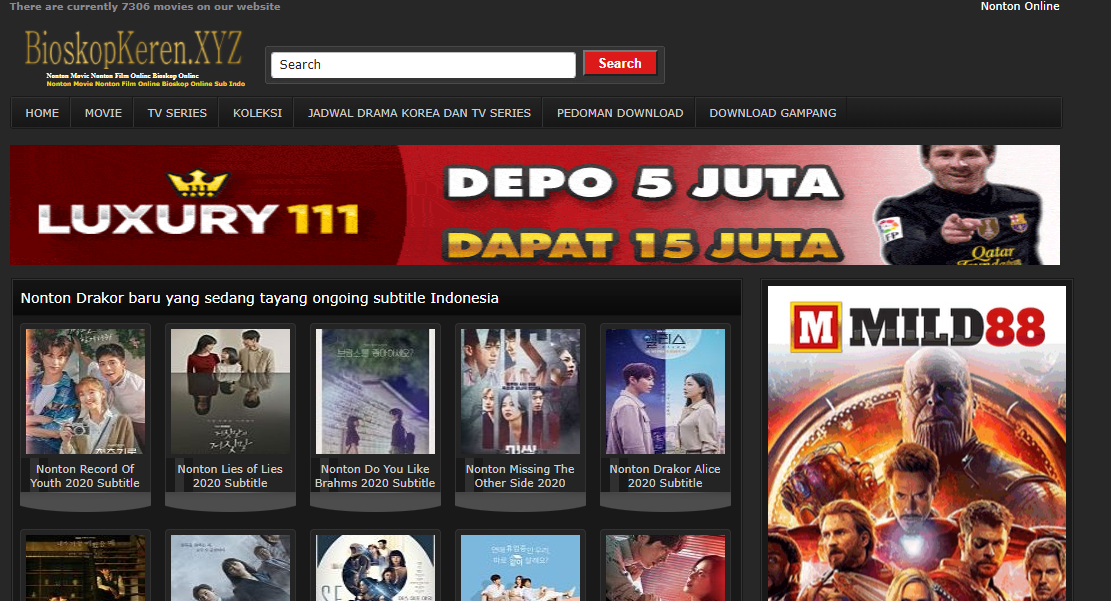The height and width of the screenshot is (601, 1111).
Task: Open the Record Of Youth poster thumbnail
Action: click(86, 391)
